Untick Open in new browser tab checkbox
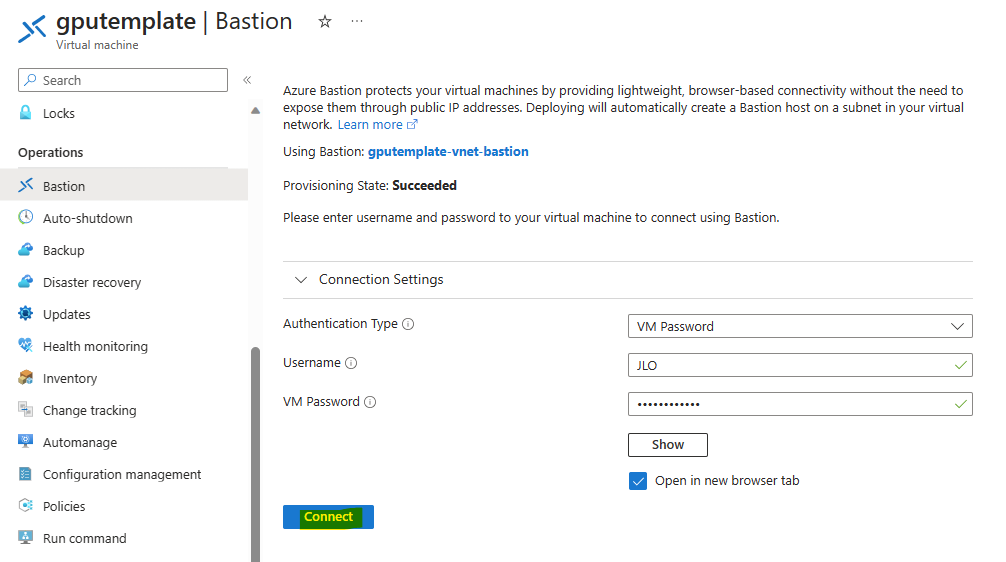1006x562 pixels. (x=638, y=481)
